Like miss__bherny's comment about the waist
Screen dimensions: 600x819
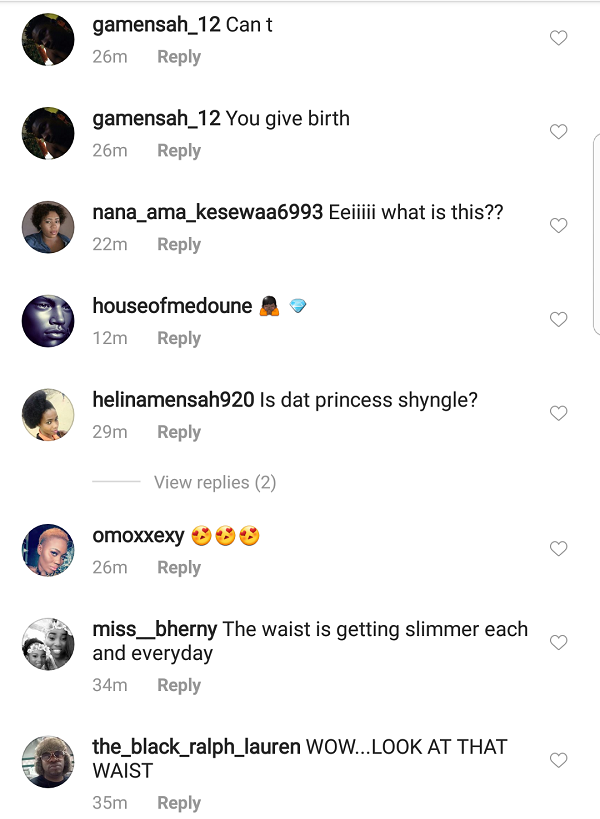tap(558, 642)
